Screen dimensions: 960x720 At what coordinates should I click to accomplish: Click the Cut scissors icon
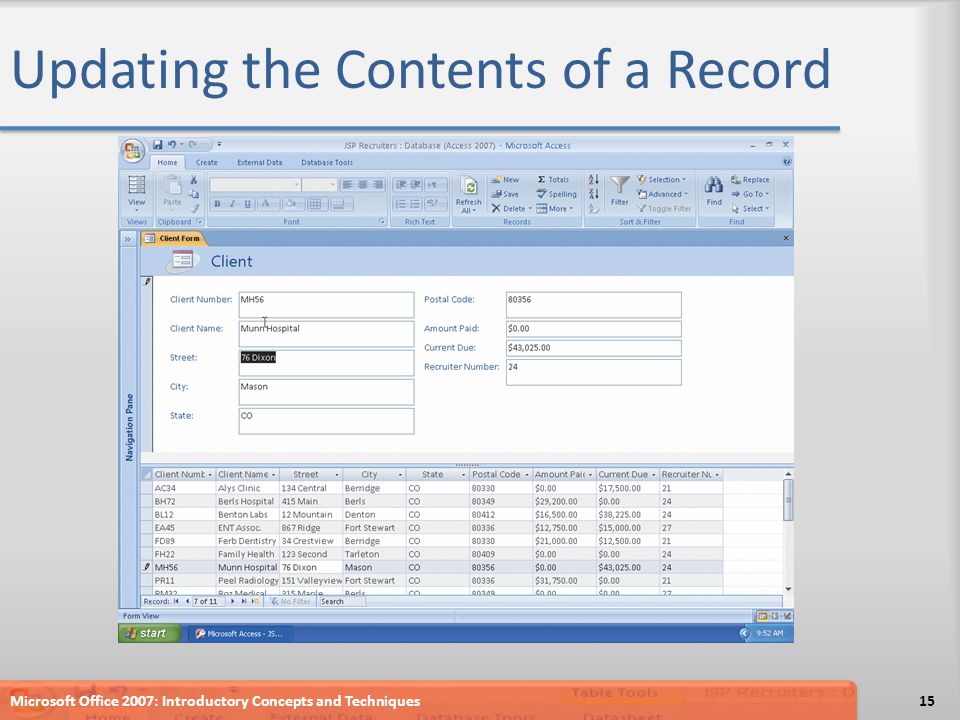[193, 180]
